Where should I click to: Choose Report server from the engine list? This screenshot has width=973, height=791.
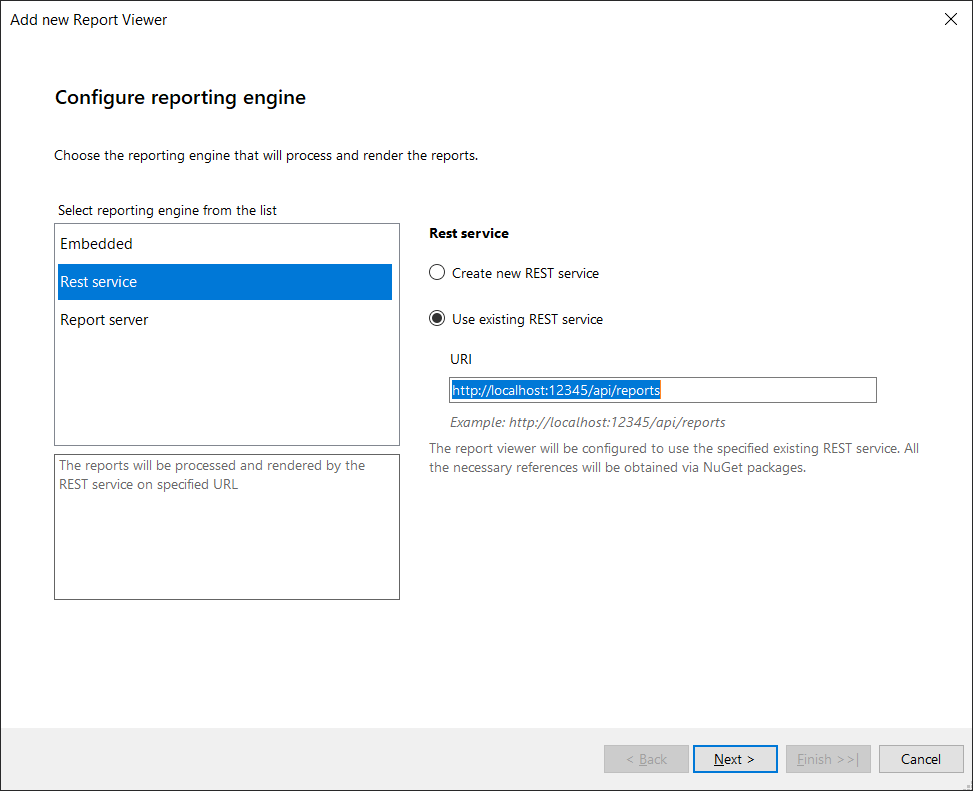coord(225,320)
